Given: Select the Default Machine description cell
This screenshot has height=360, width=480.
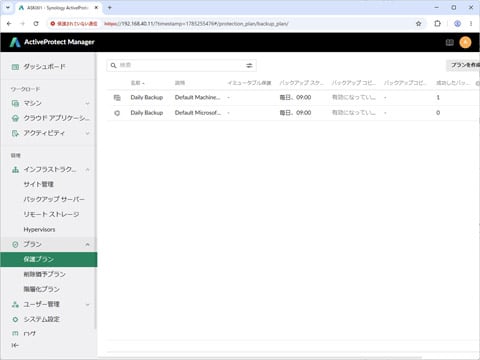Looking at the screenshot, I should point(197,98).
